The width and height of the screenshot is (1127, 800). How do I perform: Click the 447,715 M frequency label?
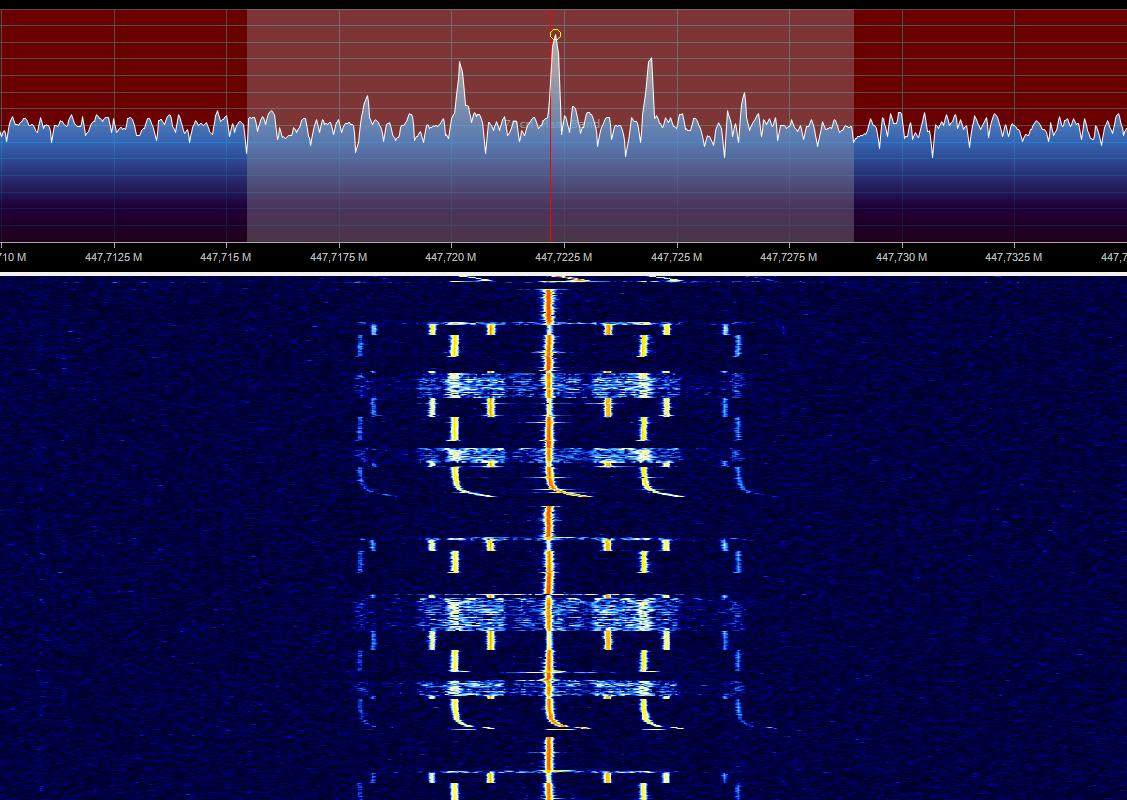226,257
